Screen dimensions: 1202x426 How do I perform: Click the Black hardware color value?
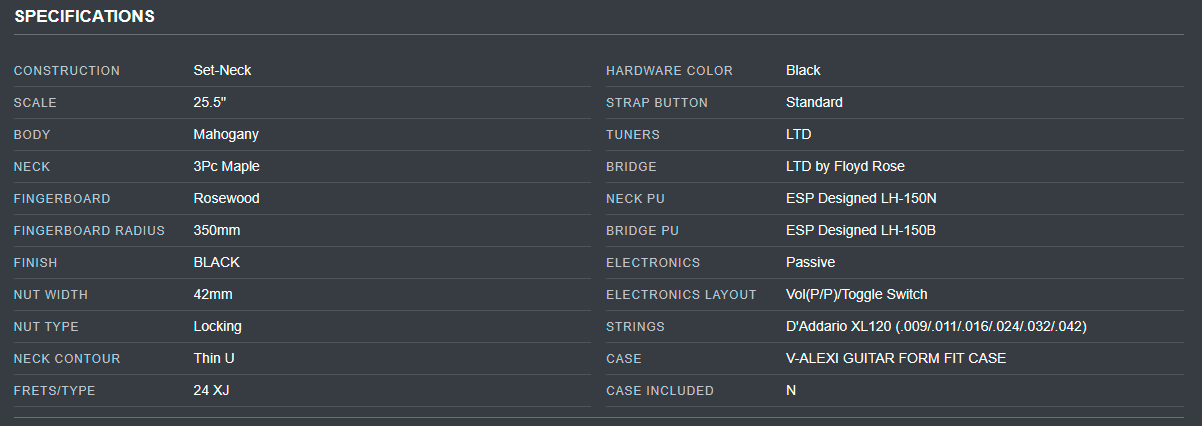tap(803, 70)
